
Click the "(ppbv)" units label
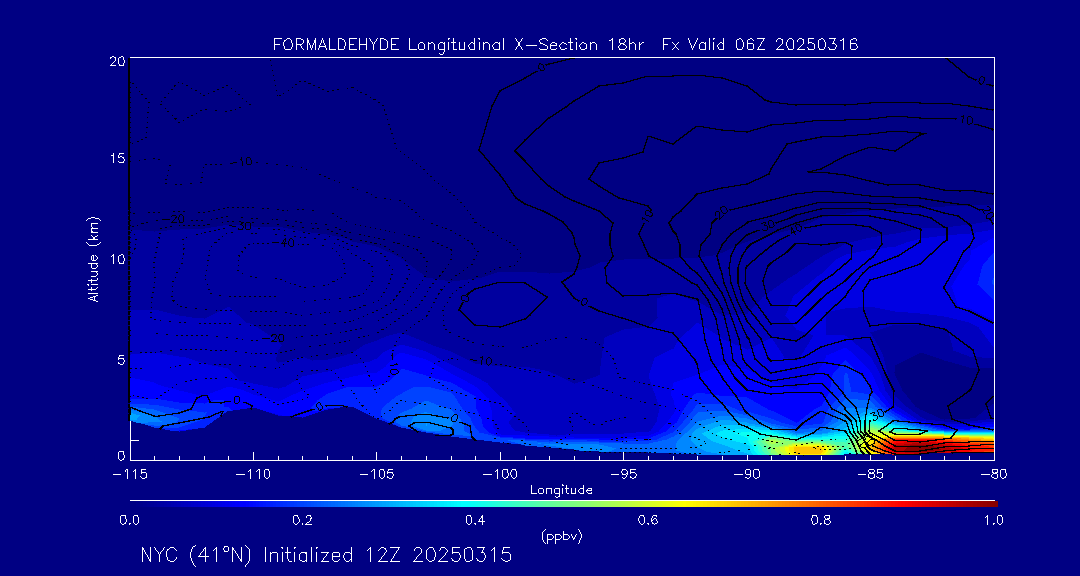562,537
